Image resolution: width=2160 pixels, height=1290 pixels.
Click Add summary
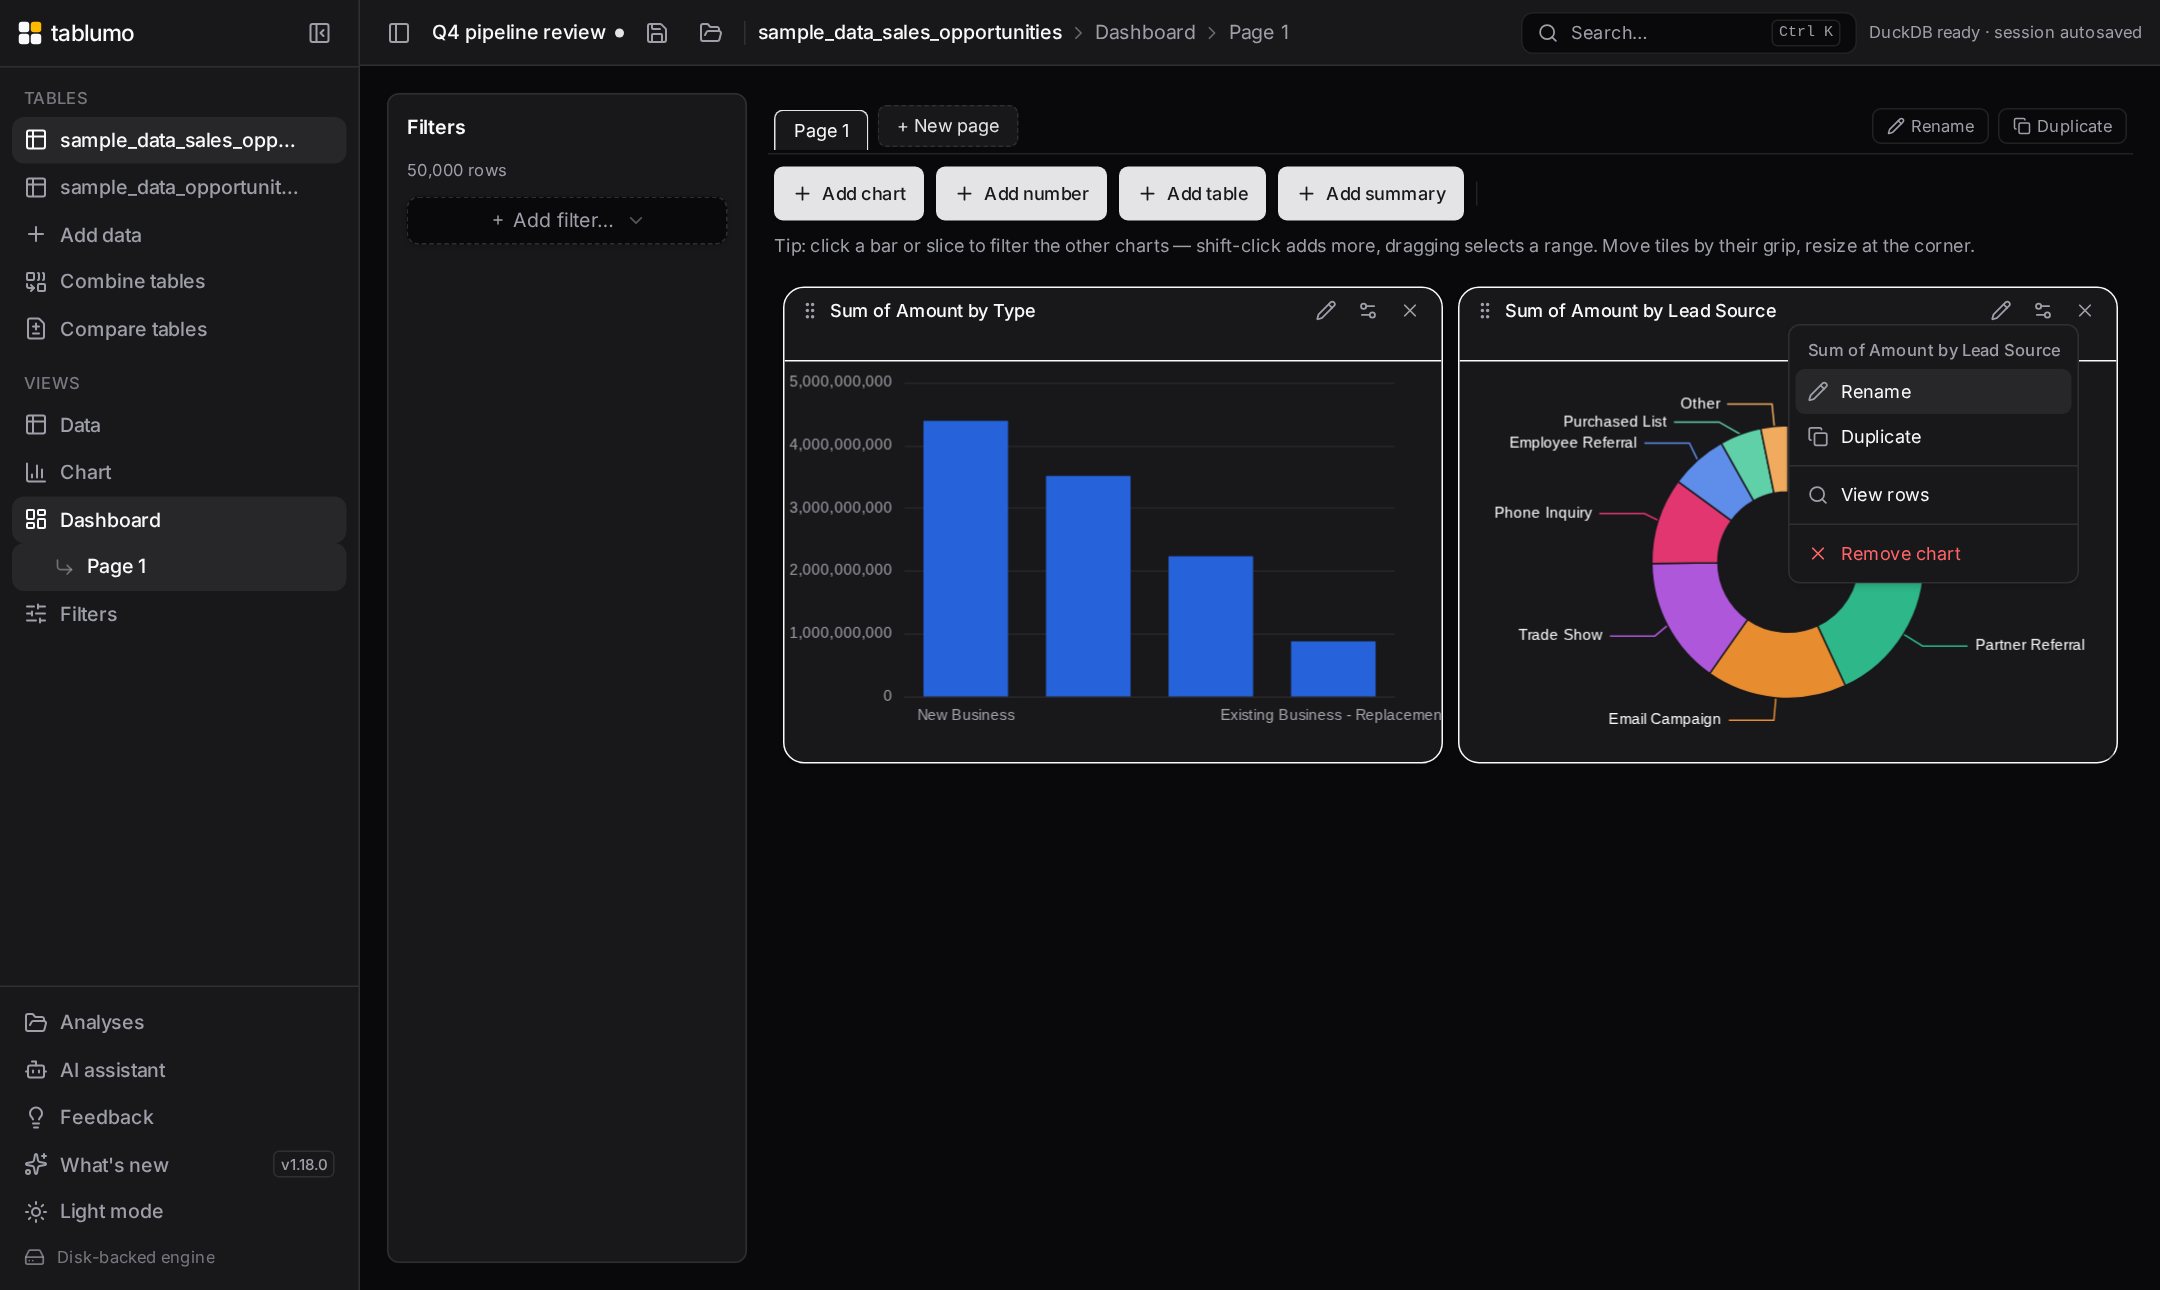[1371, 193]
